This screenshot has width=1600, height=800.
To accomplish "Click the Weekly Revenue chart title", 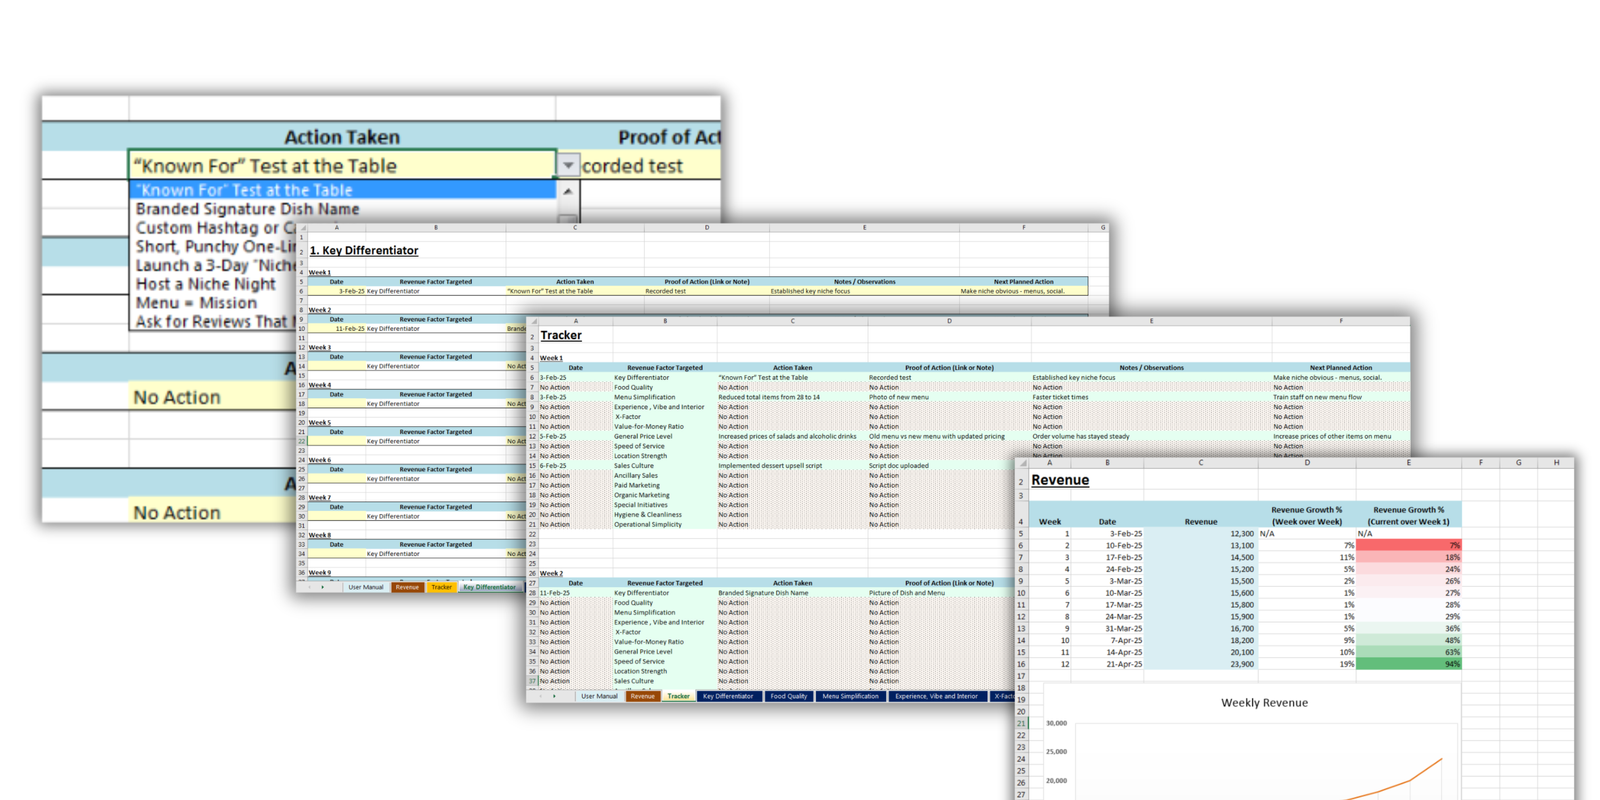I will click(1264, 703).
